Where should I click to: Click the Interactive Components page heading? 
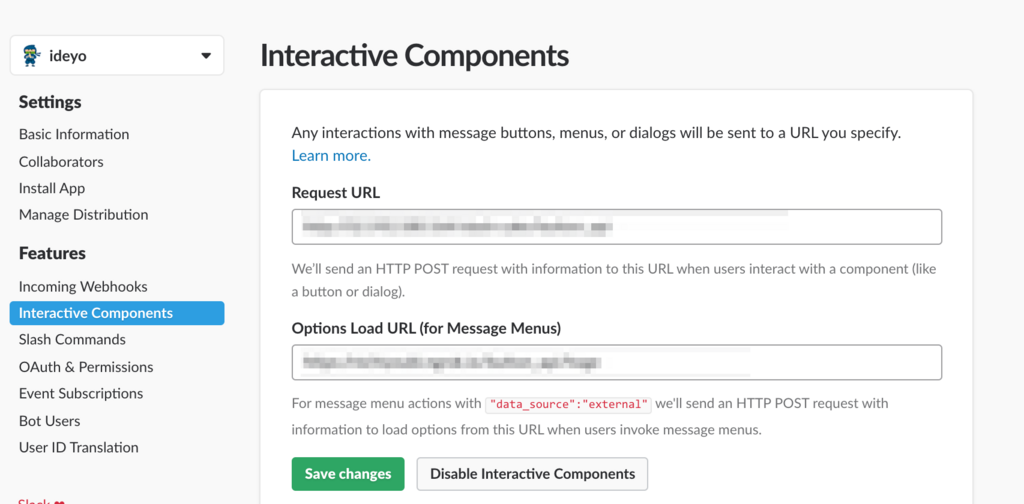pos(415,56)
